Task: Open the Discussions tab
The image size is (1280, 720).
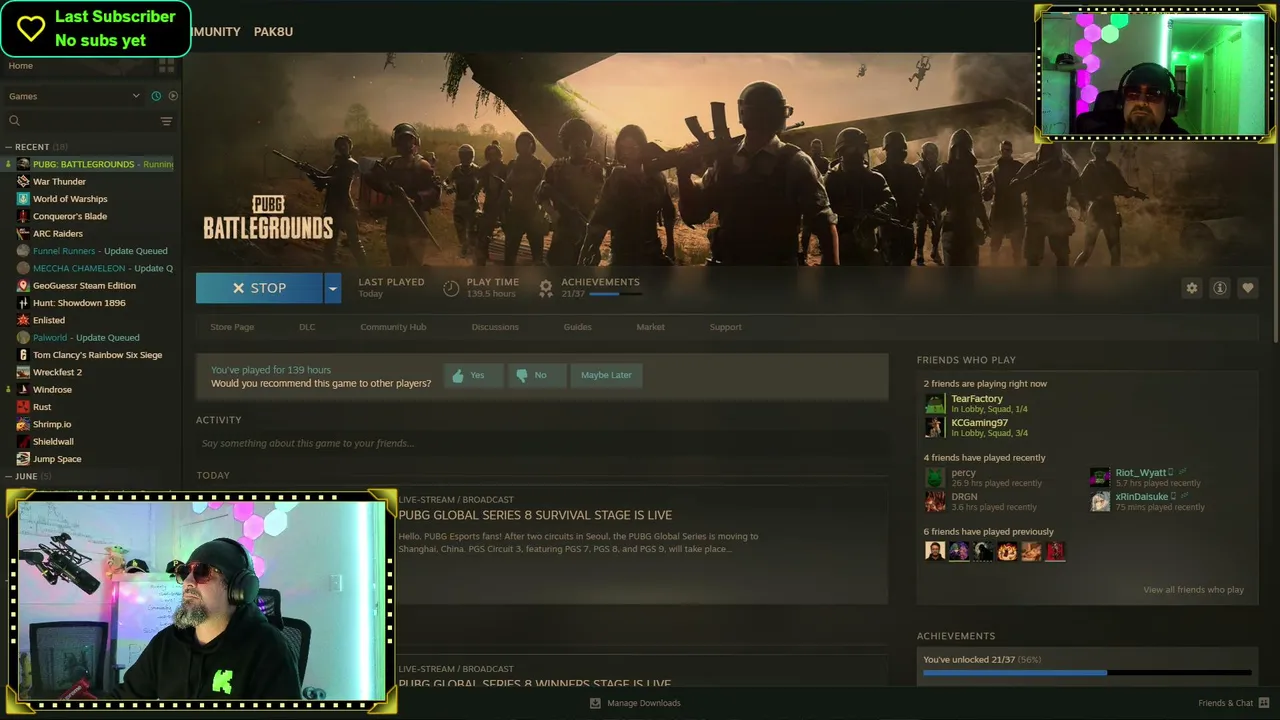Action: pyautogui.click(x=495, y=327)
